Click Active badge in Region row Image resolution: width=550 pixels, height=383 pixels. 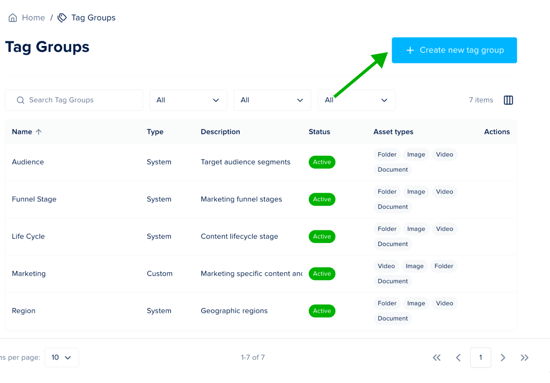[322, 311]
